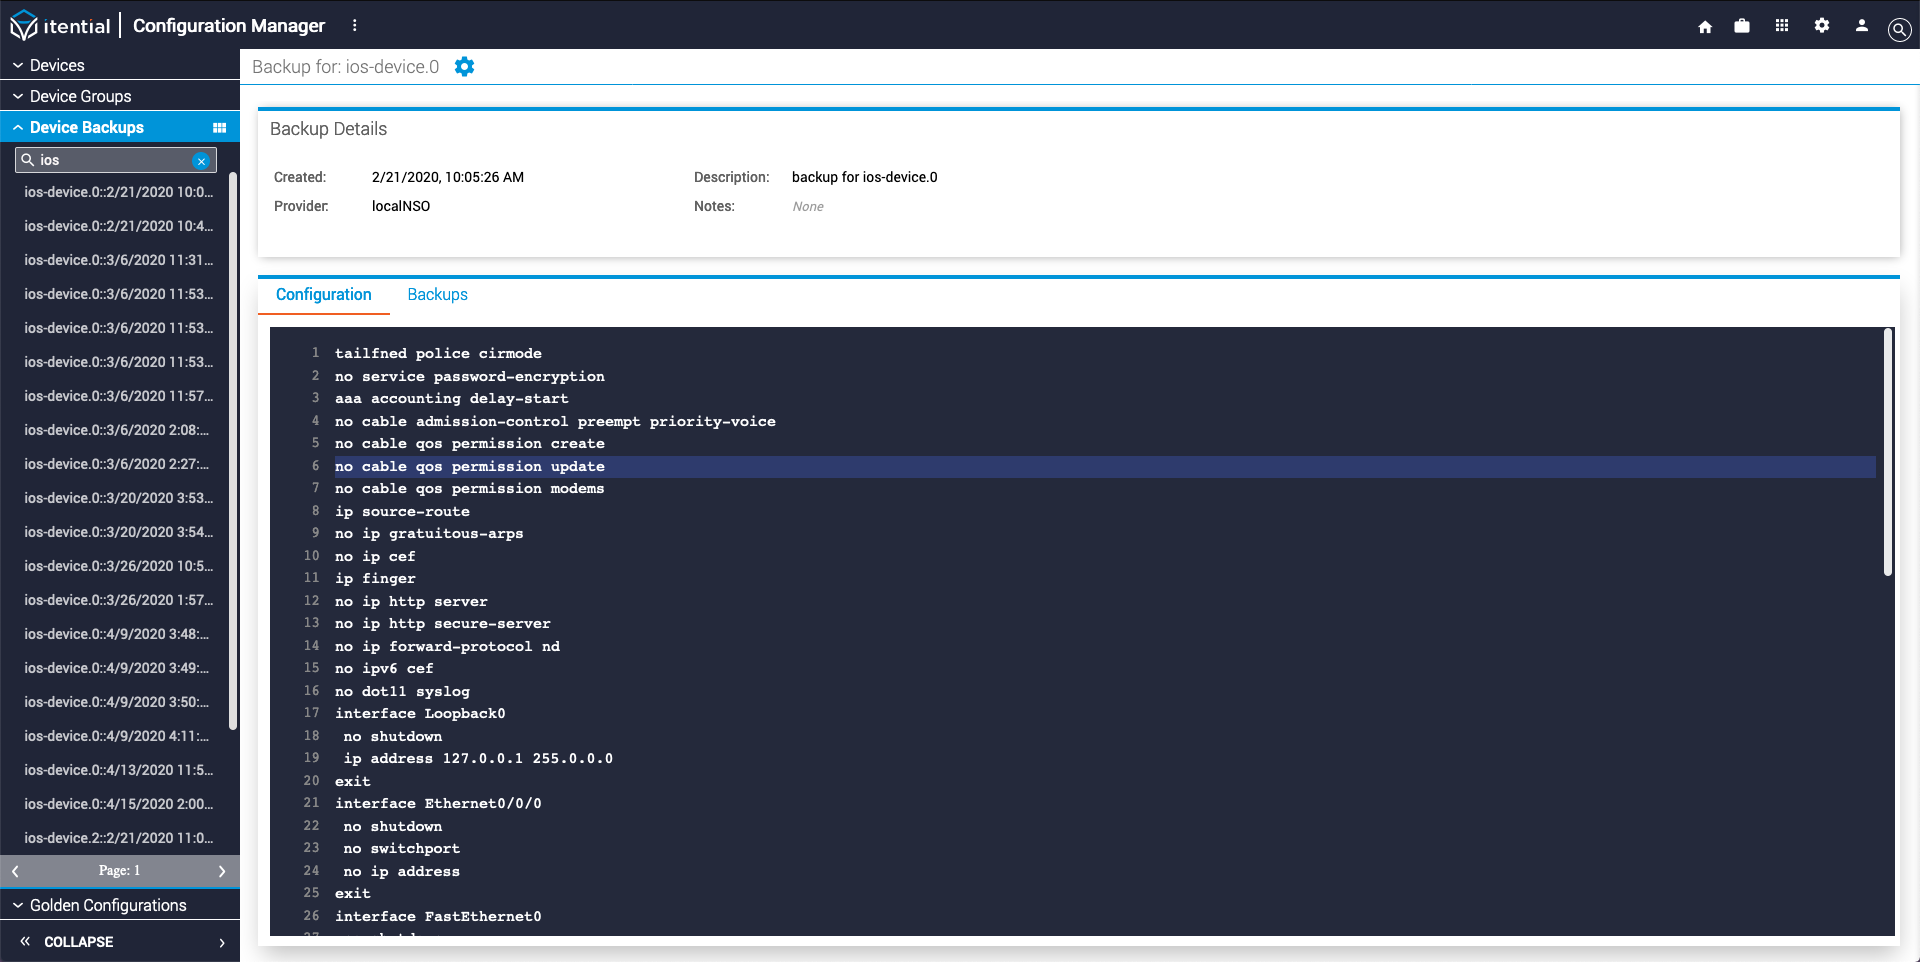Screen dimensions: 1920x962
Task: Click the Created date value
Action: coord(448,177)
